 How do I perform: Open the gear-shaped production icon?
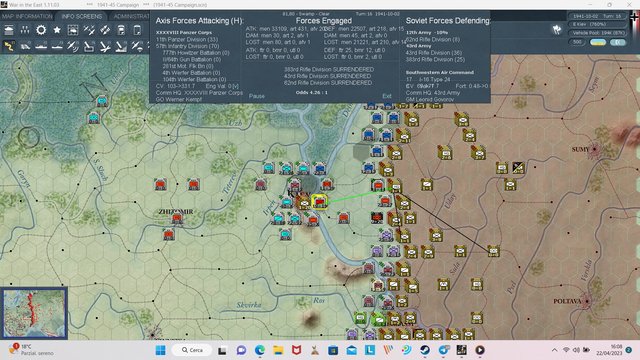point(41,30)
